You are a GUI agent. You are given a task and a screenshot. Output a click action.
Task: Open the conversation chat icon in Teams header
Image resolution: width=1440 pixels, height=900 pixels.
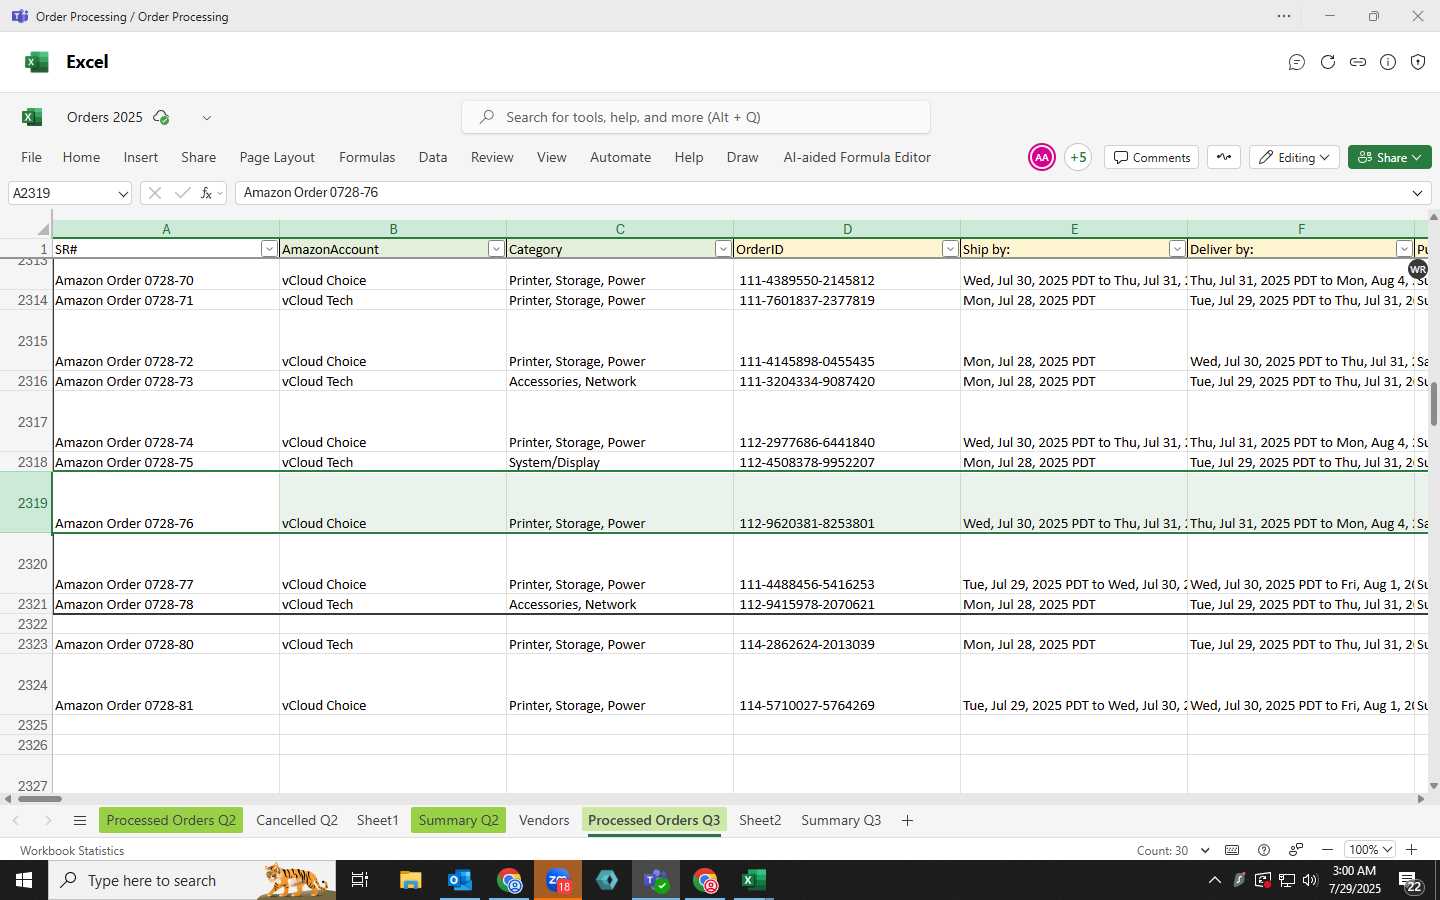[1297, 62]
